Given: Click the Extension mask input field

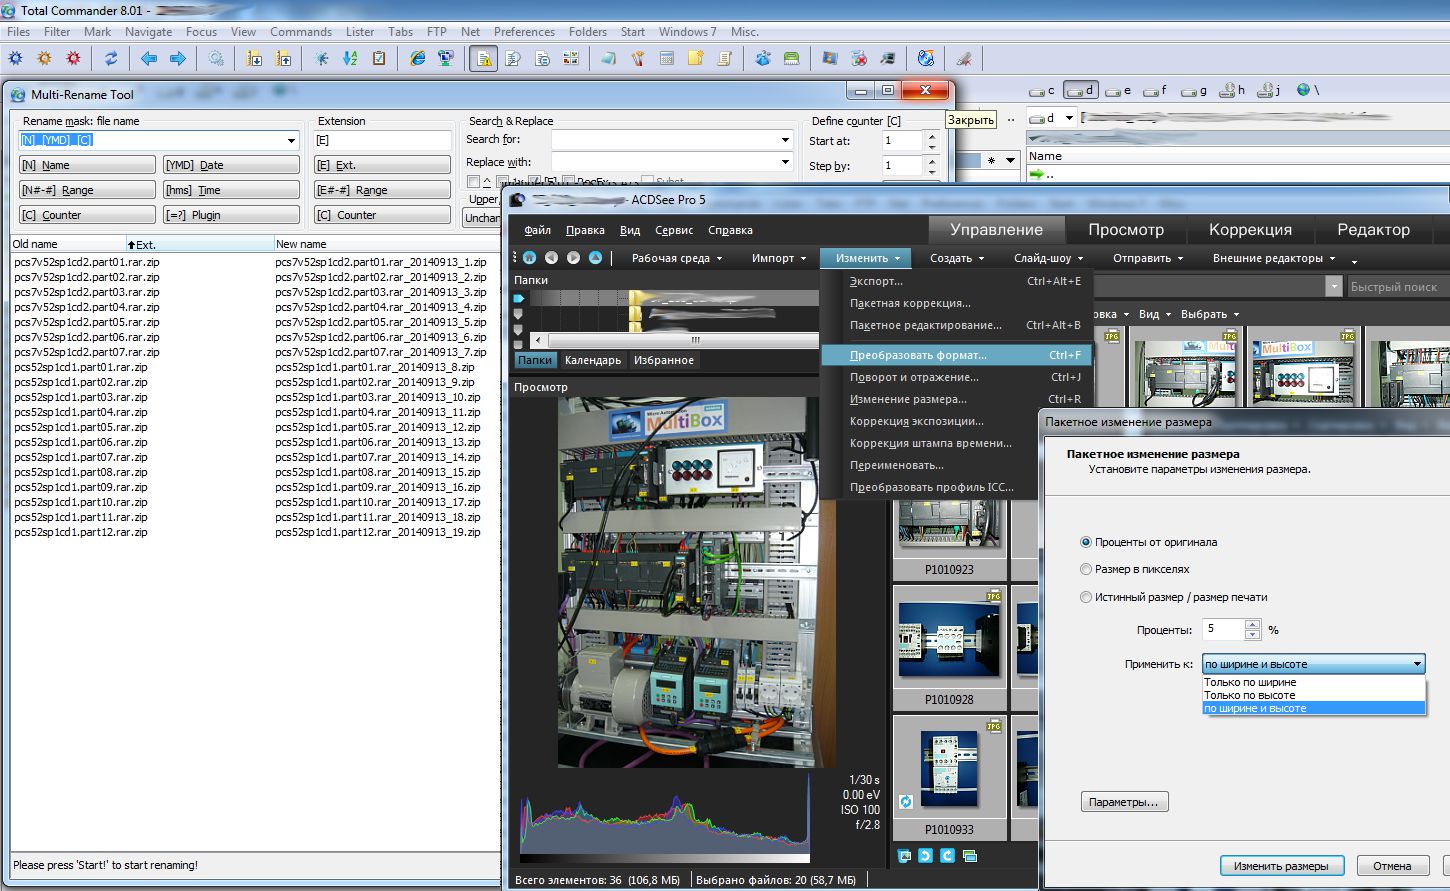Looking at the screenshot, I should (383, 141).
